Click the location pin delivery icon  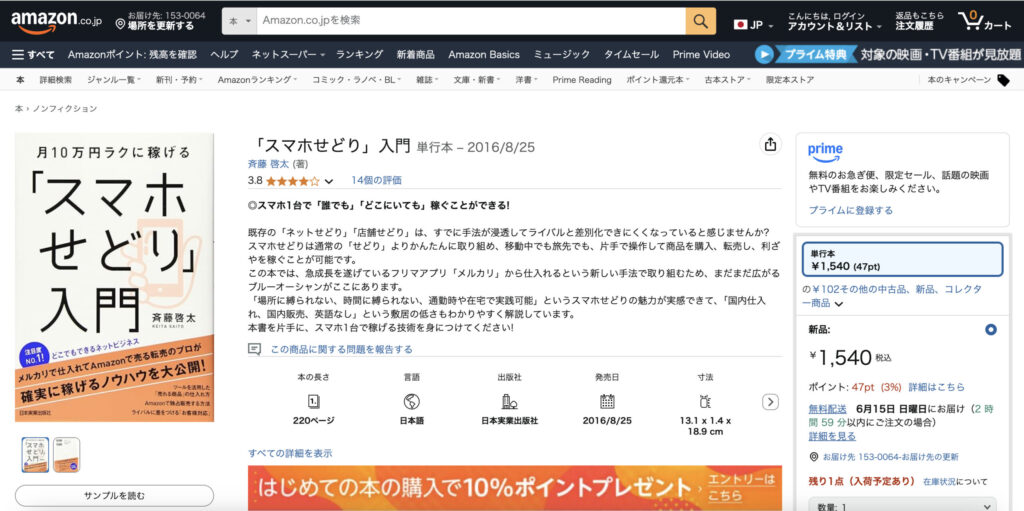(x=120, y=25)
